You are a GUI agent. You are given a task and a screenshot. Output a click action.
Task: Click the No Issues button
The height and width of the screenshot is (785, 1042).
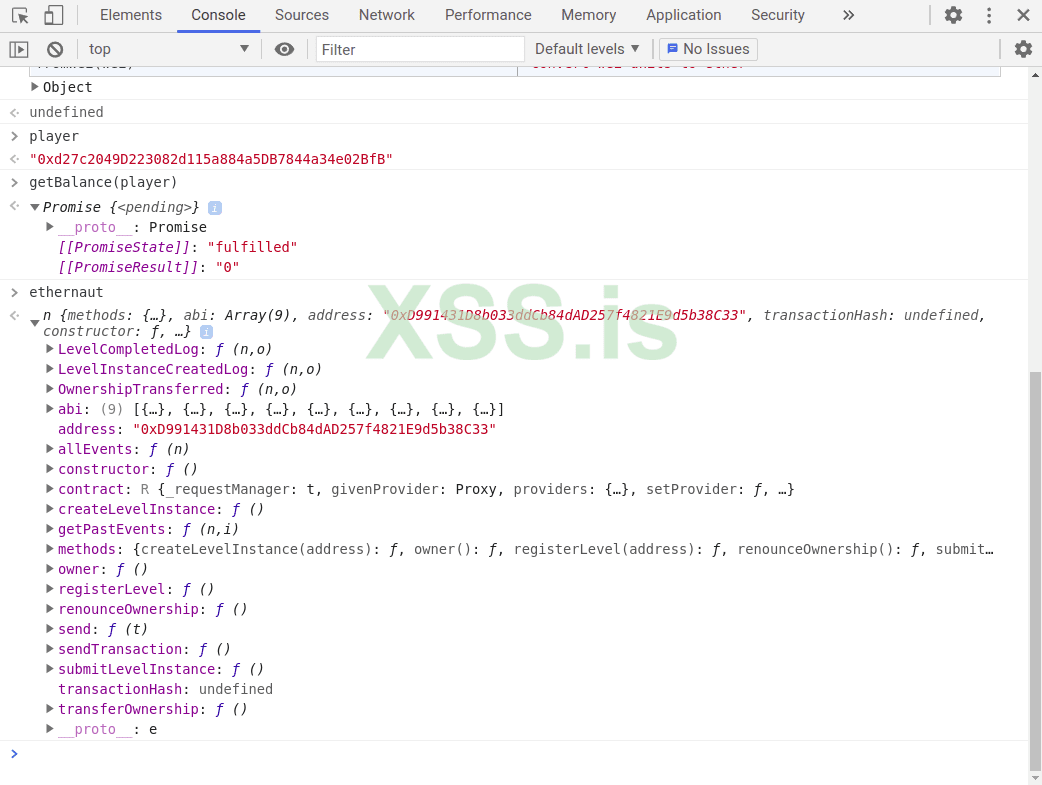click(708, 49)
